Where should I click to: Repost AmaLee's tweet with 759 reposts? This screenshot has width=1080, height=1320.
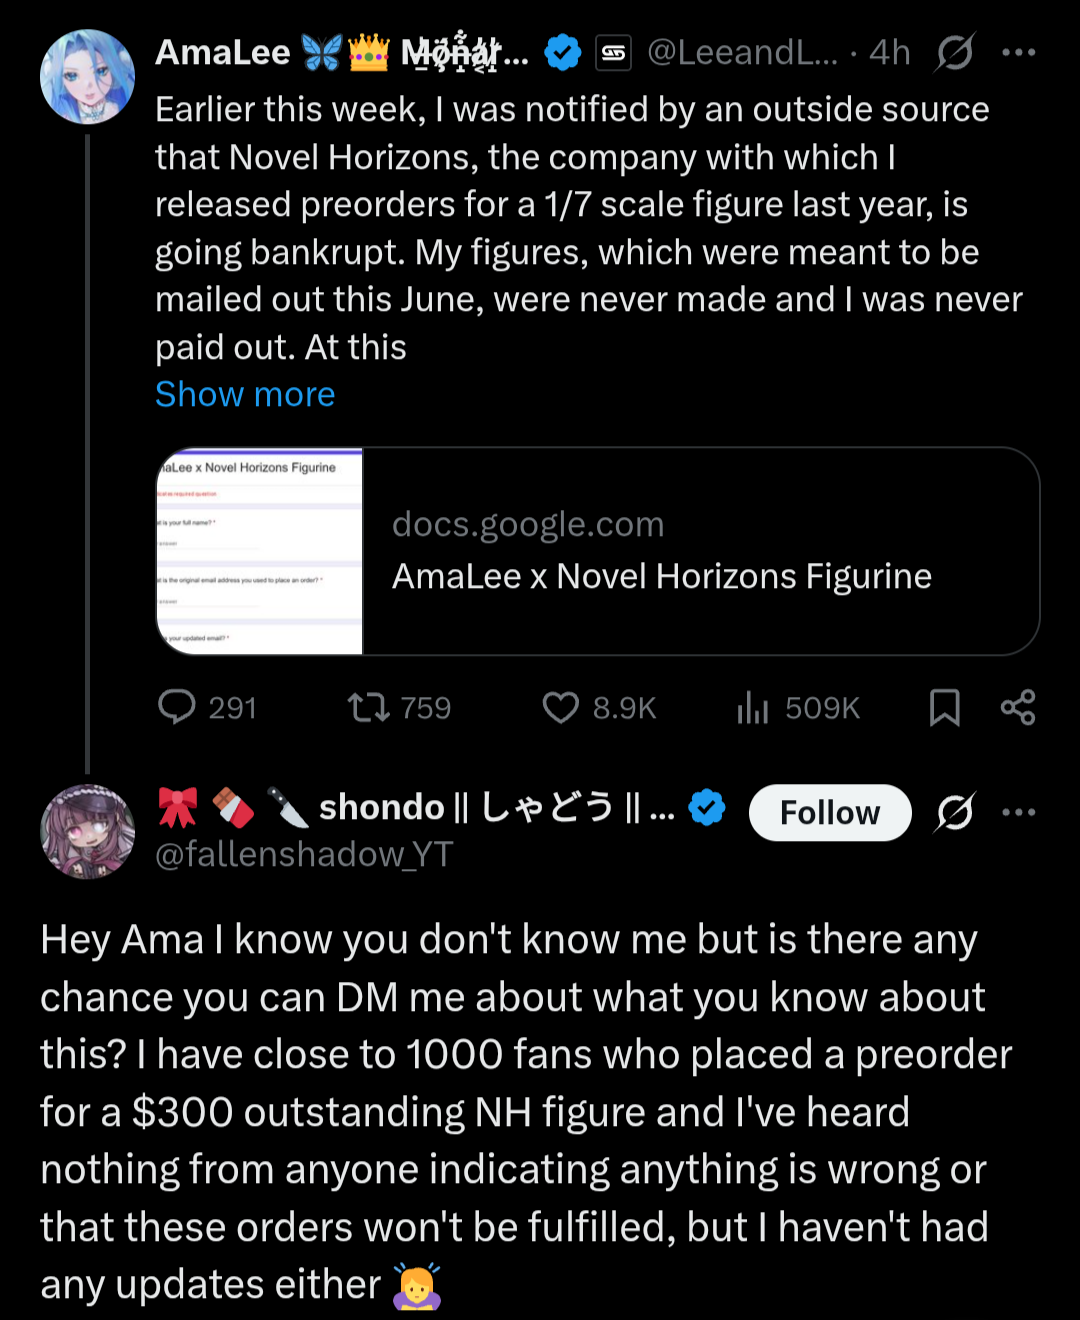coord(399,707)
